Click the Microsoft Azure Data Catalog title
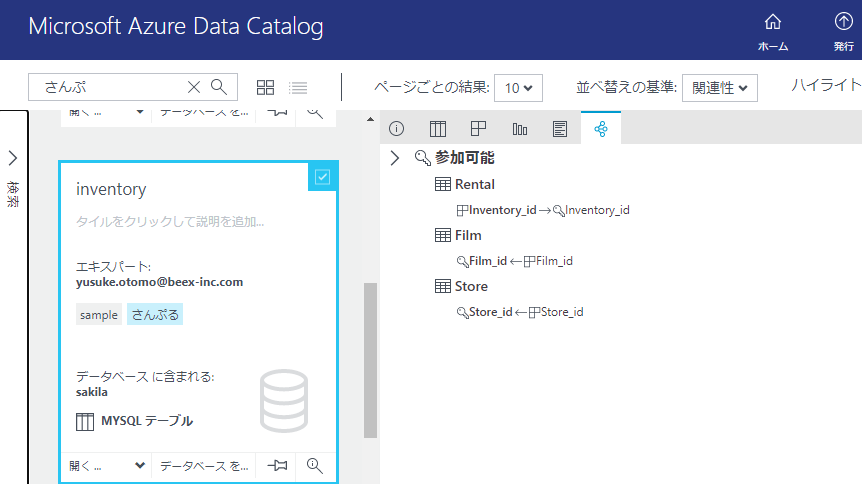Image resolution: width=862 pixels, height=484 pixels. (x=176, y=26)
